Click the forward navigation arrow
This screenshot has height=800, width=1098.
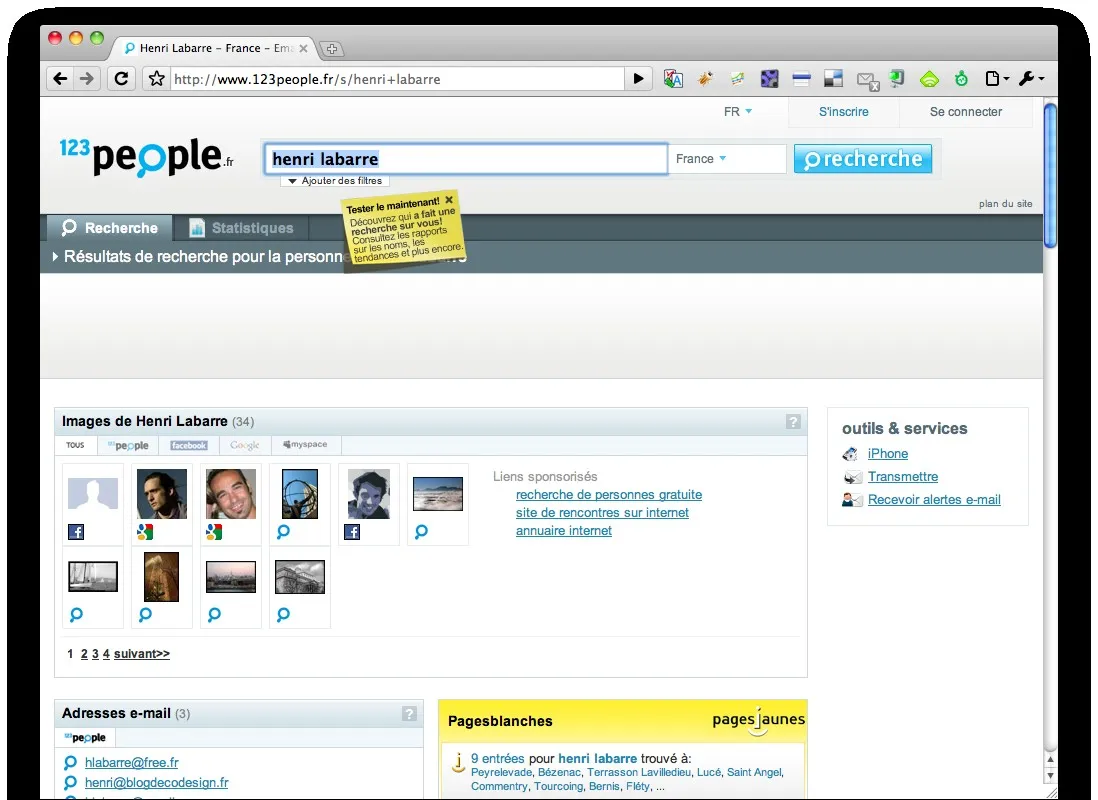click(x=87, y=78)
